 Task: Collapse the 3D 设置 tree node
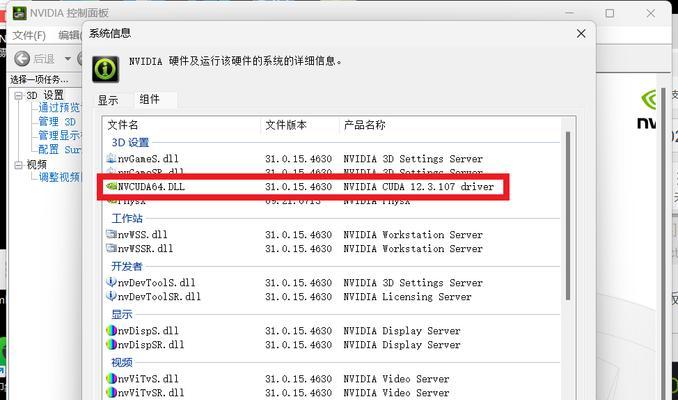tap(18, 96)
